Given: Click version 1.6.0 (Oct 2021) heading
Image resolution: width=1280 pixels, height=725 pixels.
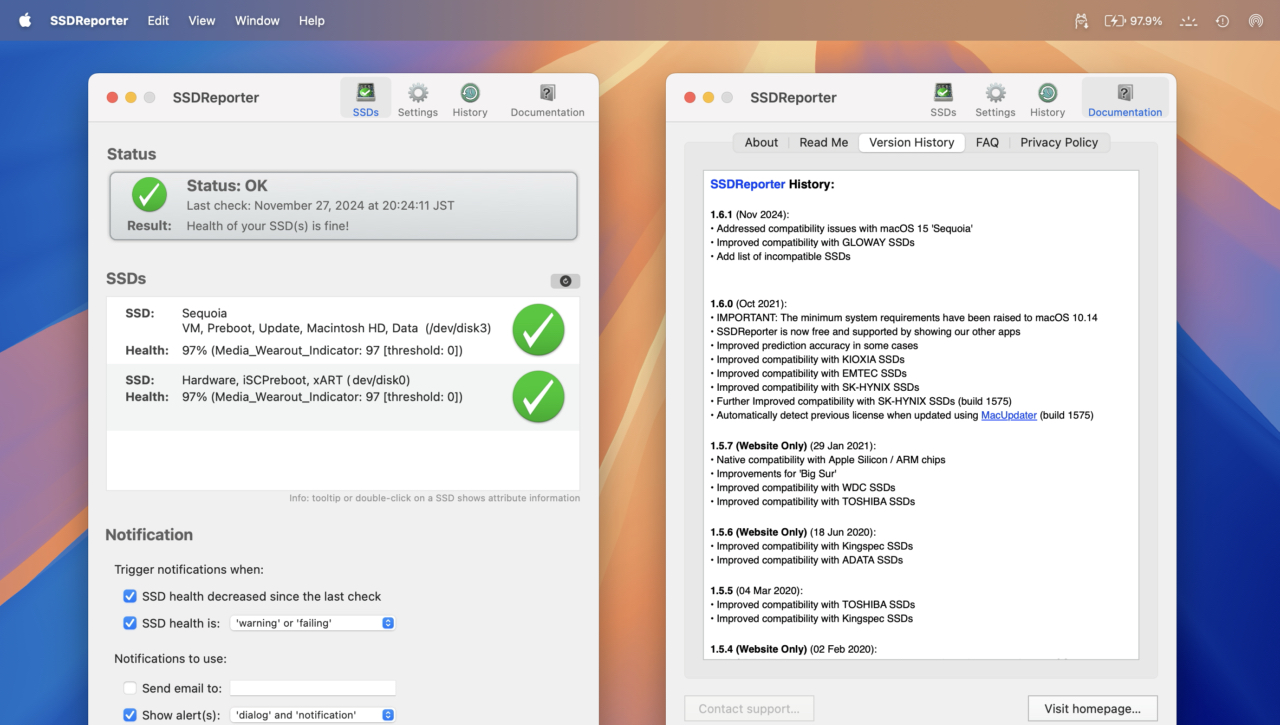Looking at the screenshot, I should [748, 303].
